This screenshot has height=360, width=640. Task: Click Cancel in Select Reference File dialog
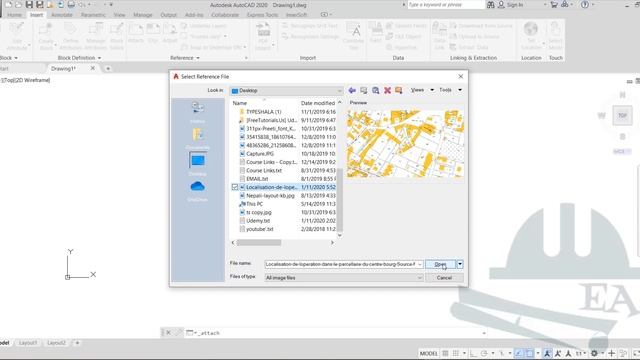coord(444,278)
